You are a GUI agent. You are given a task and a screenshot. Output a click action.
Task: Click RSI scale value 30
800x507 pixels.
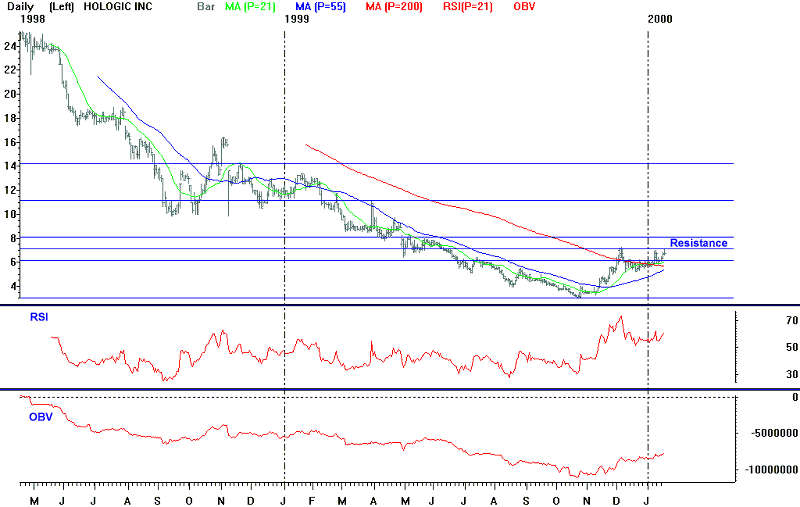(792, 374)
